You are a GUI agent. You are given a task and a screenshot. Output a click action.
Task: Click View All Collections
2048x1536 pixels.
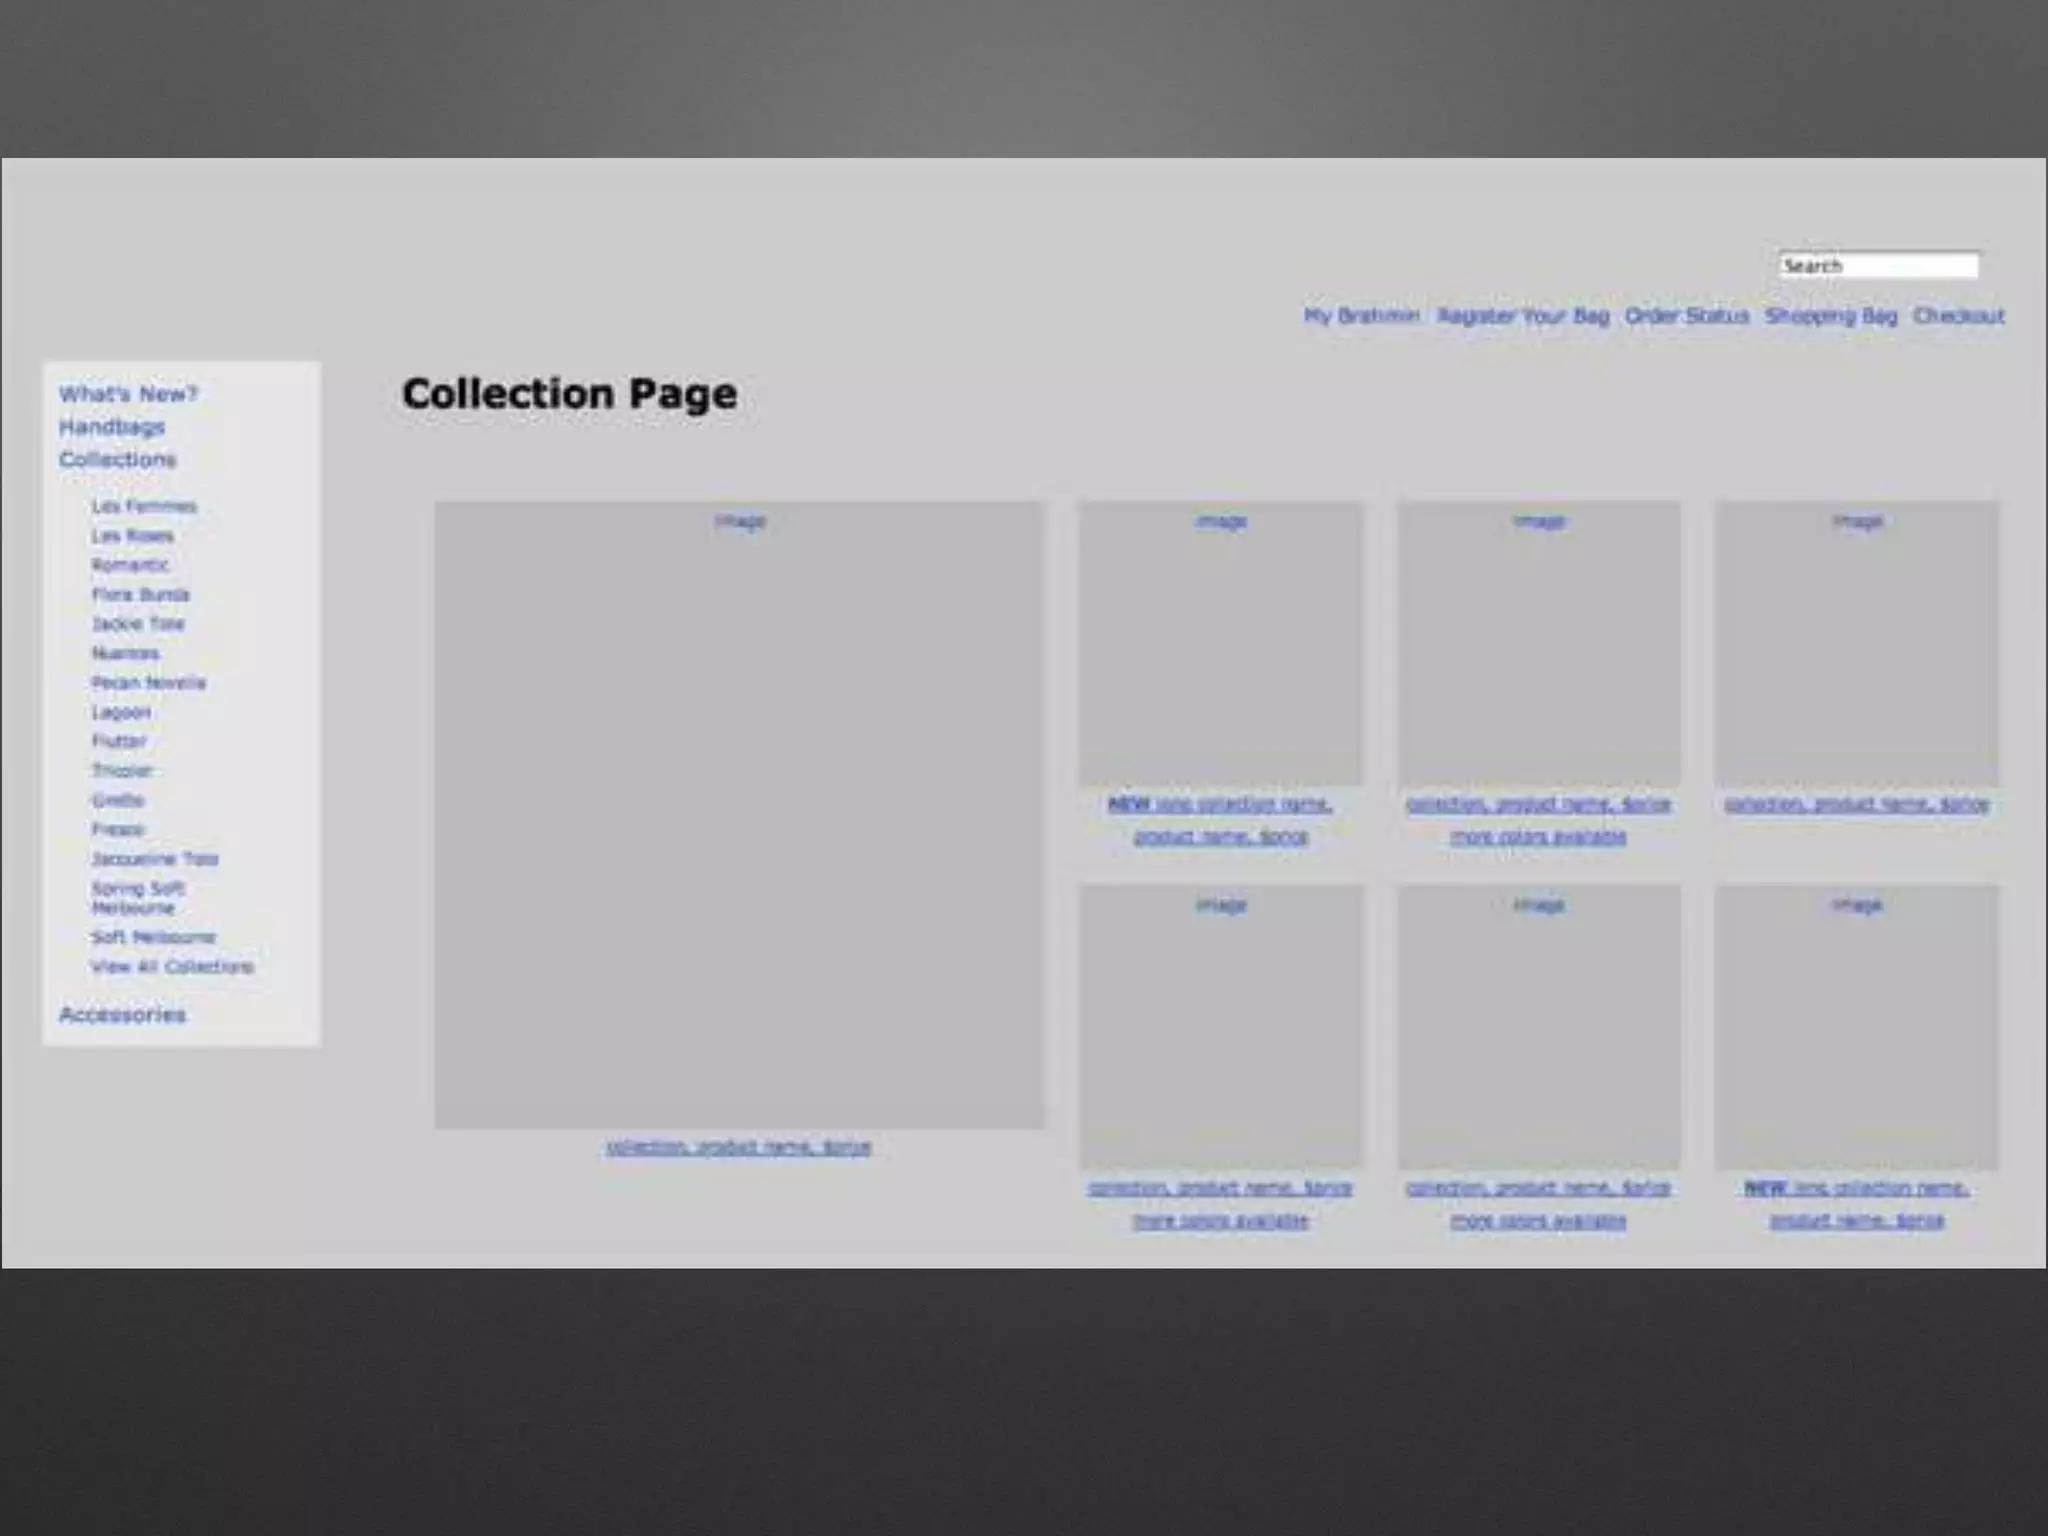[x=172, y=967]
